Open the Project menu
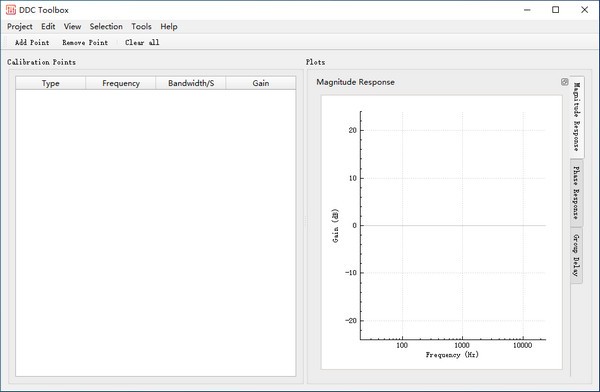600x392 pixels. click(20, 26)
